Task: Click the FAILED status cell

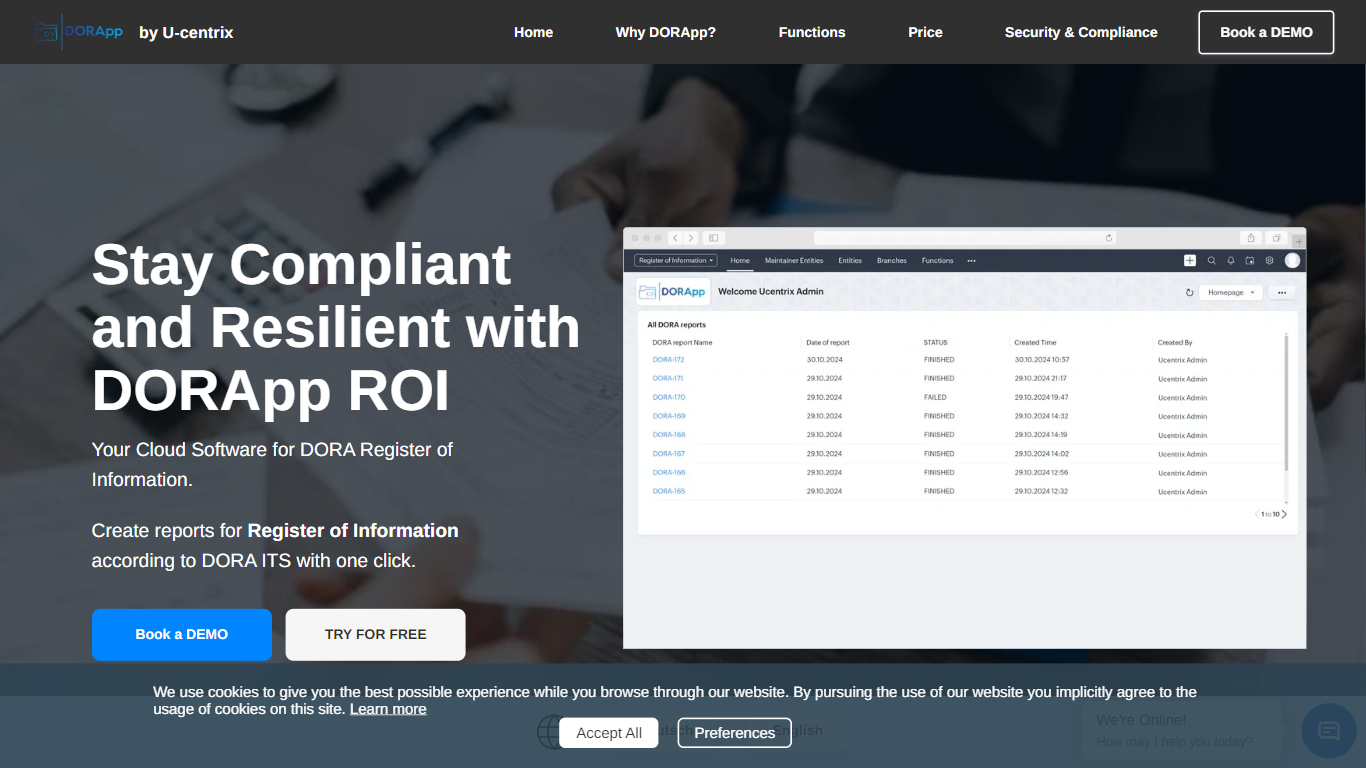Action: pyautogui.click(x=935, y=398)
